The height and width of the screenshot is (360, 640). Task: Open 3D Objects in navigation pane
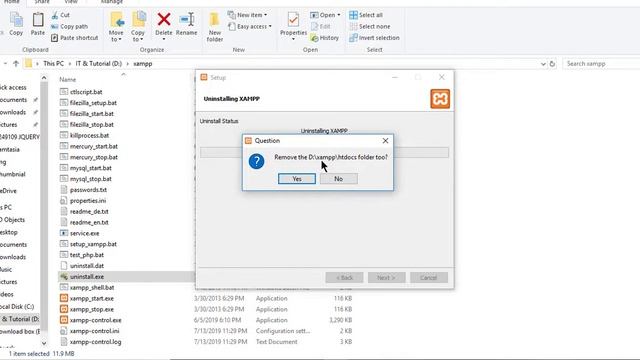13,220
